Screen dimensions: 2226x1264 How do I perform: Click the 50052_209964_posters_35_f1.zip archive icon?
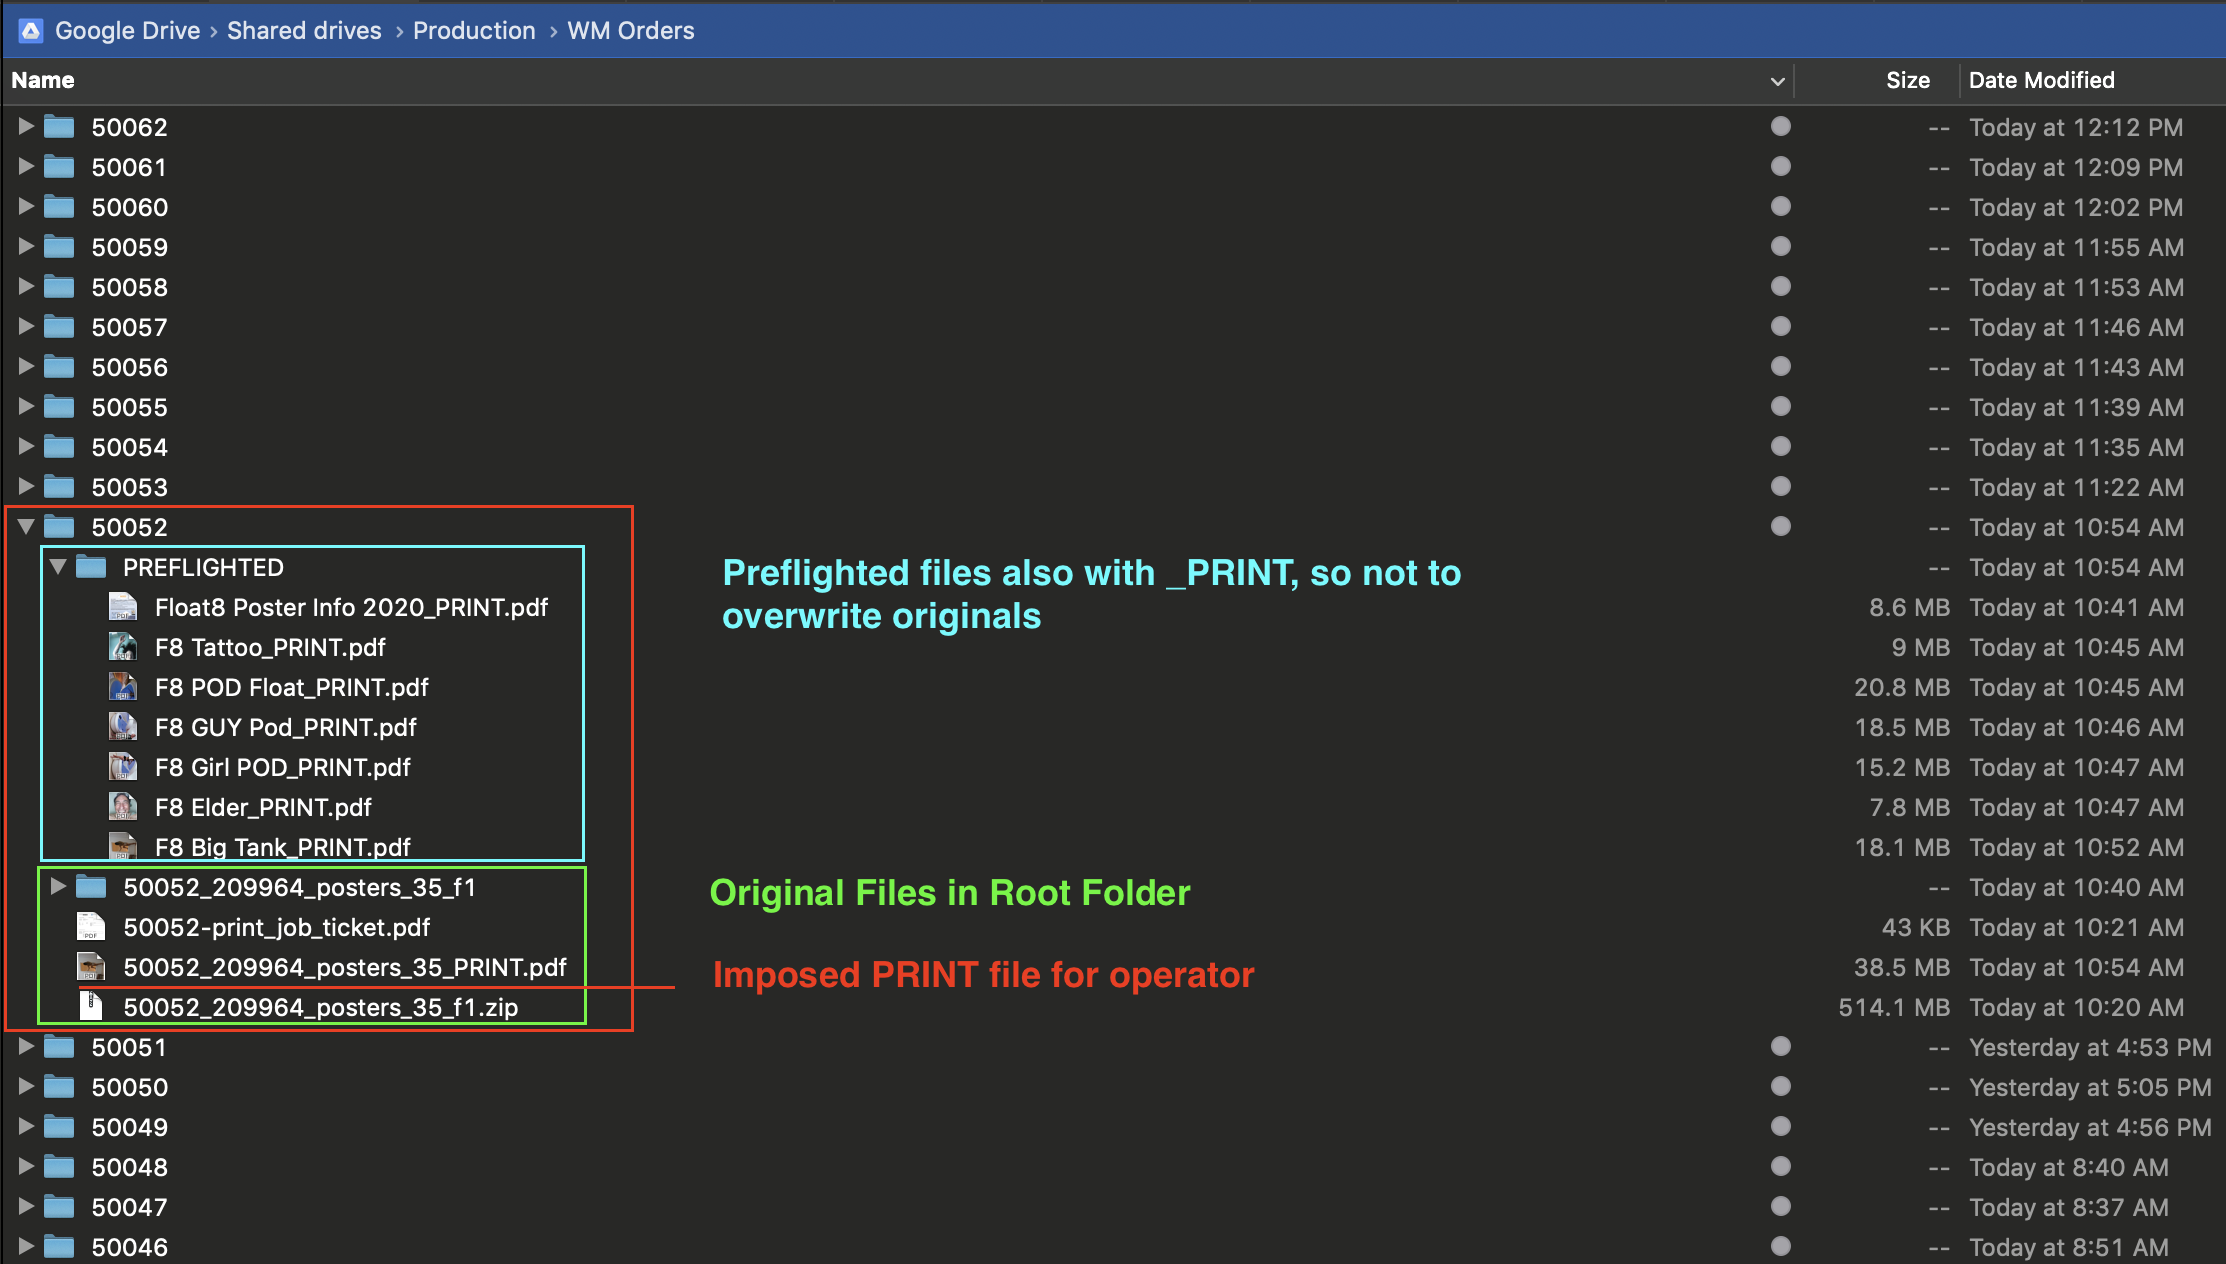point(91,1006)
